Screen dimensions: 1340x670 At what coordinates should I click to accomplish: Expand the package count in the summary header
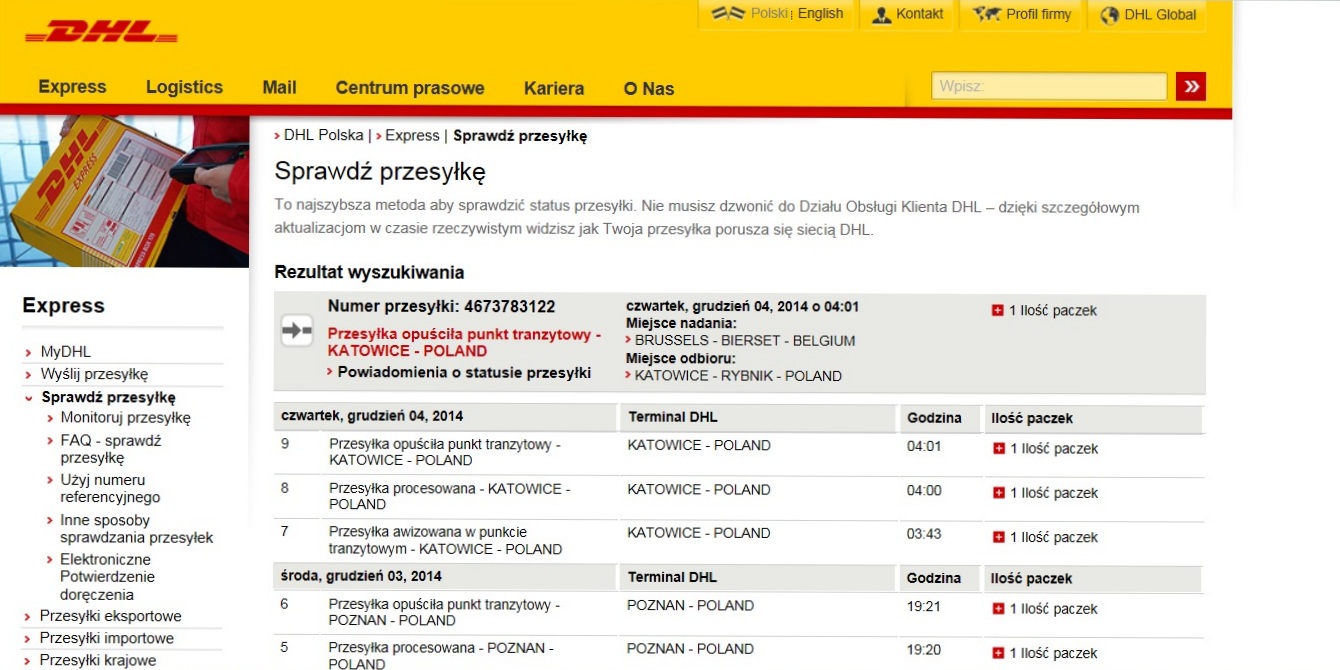click(x=996, y=311)
